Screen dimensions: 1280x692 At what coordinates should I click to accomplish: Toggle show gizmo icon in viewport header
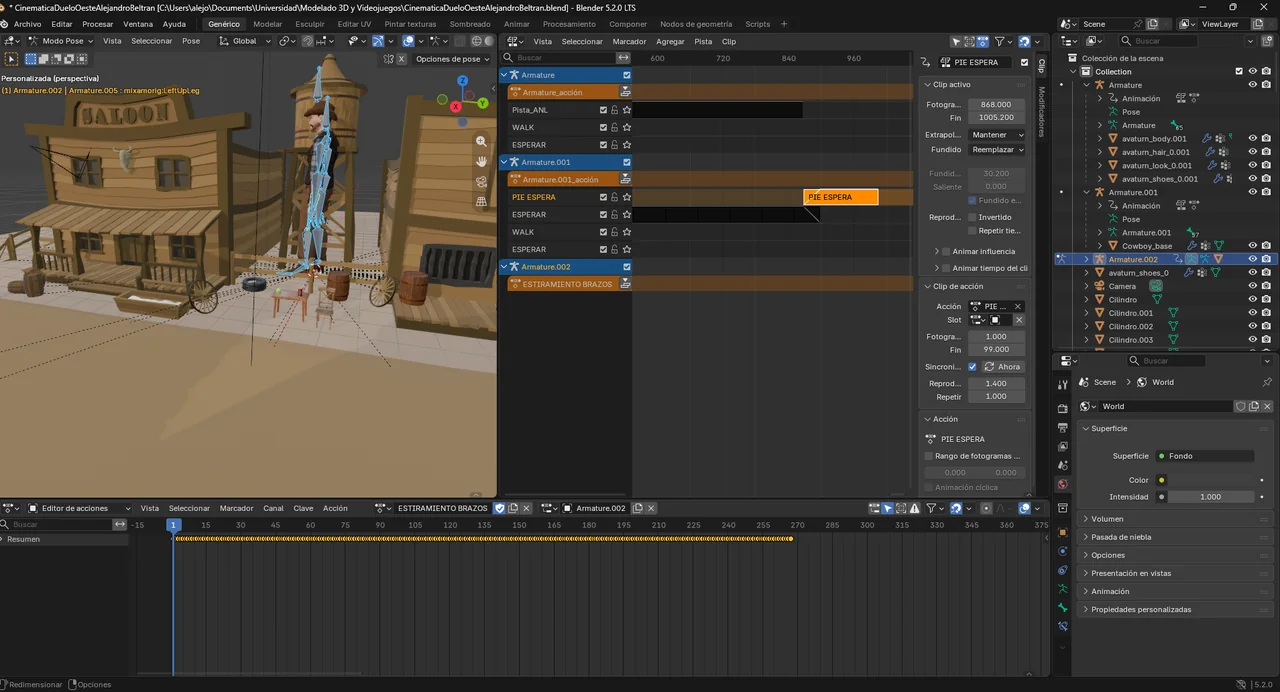point(378,41)
